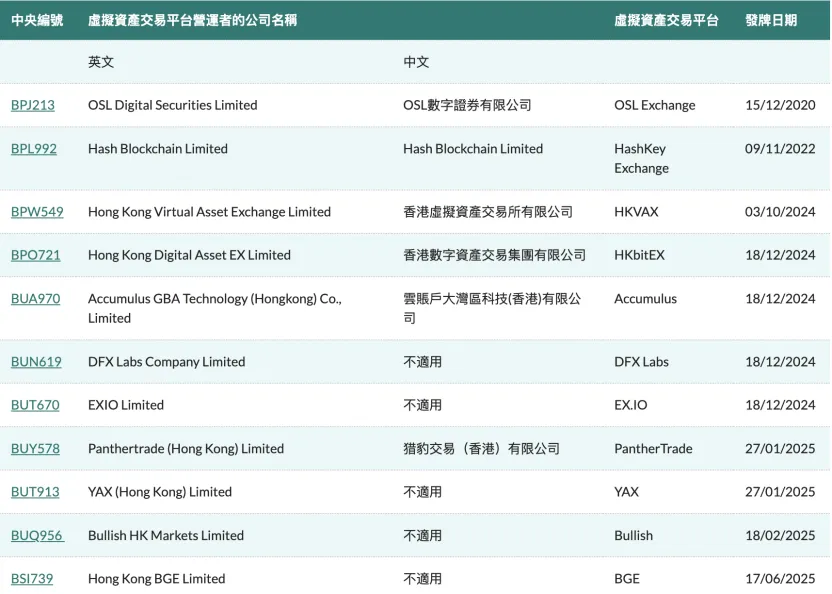832x594 pixels.
Task: Click the 虛擬資產交易平台 column header on the right
Action: (x=666, y=20)
